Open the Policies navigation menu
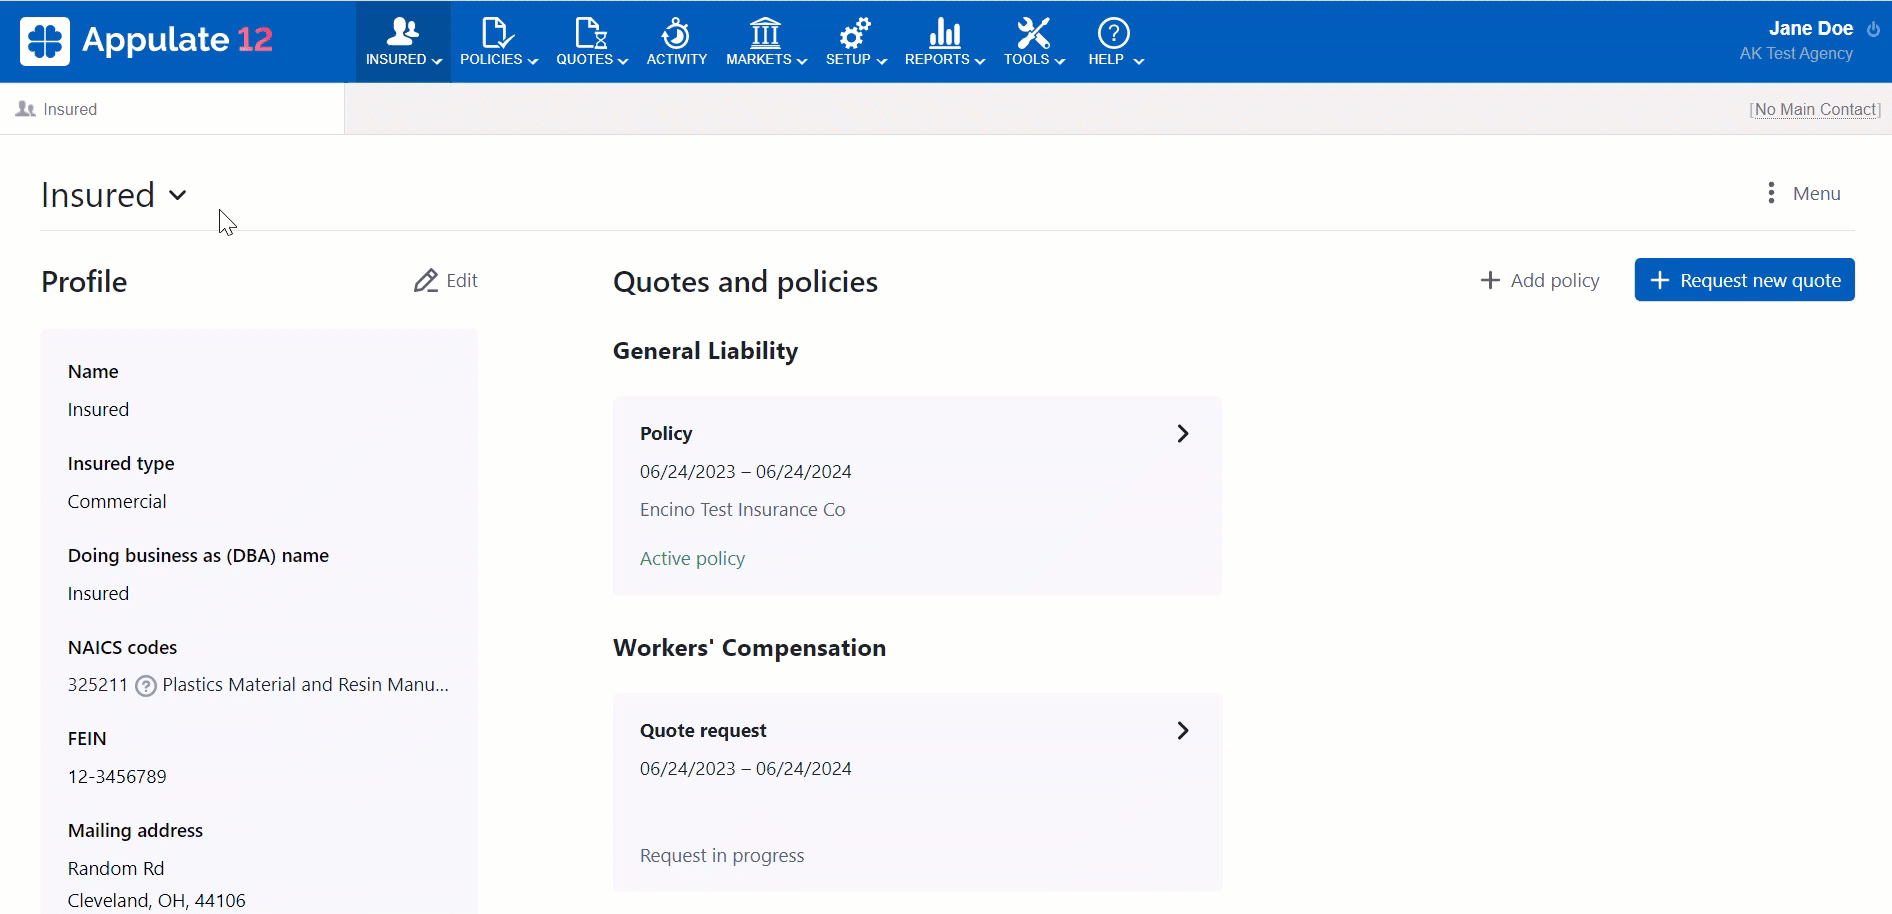Screen dimensions: 1892x914 (498, 43)
